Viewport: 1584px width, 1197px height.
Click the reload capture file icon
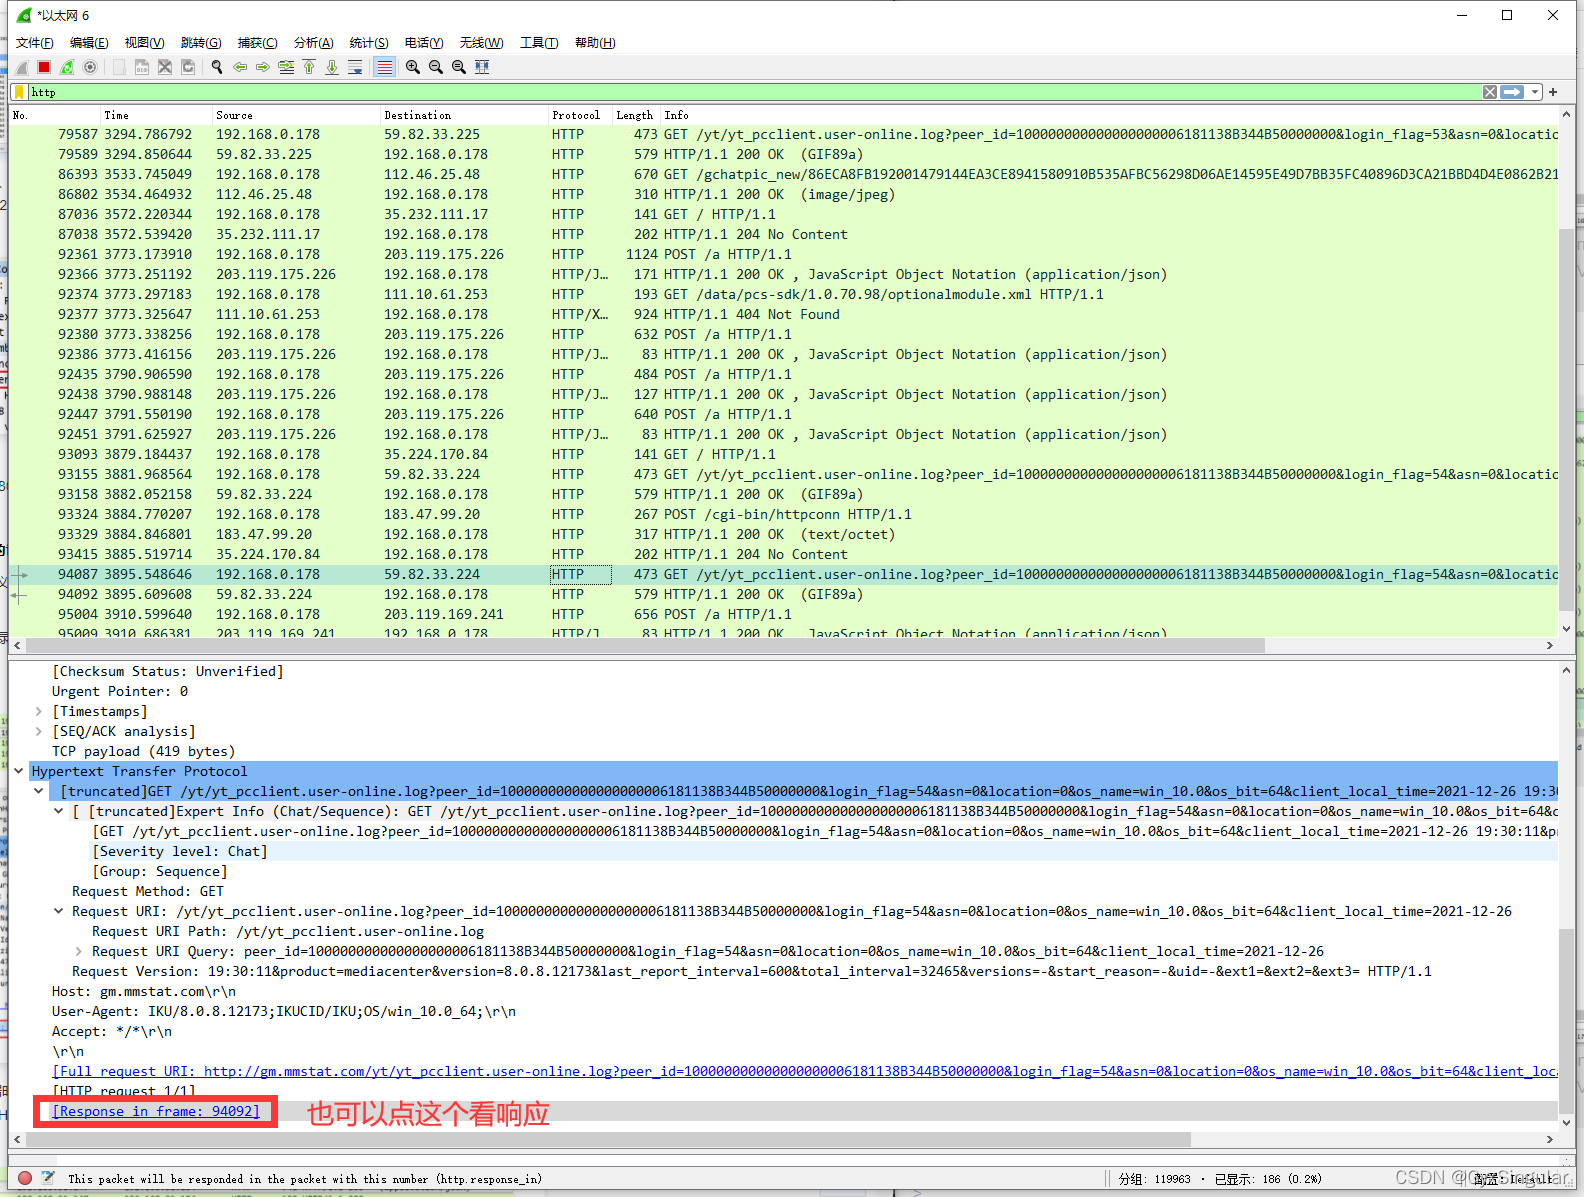tap(188, 67)
